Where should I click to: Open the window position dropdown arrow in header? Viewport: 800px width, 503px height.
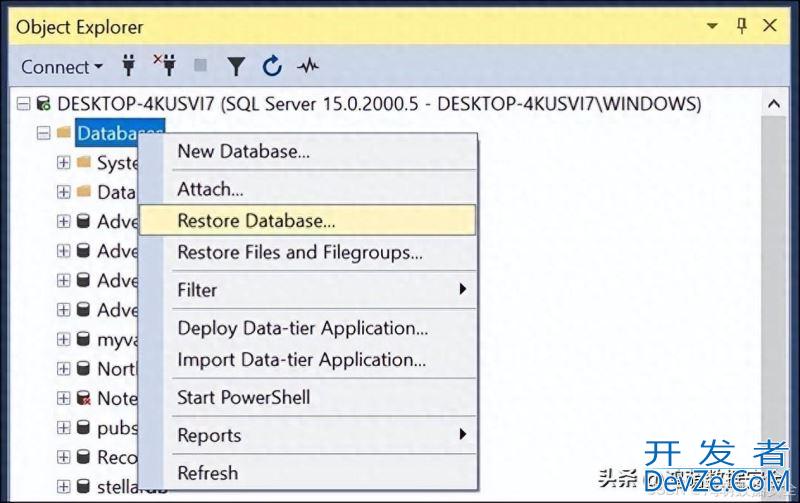coord(711,27)
